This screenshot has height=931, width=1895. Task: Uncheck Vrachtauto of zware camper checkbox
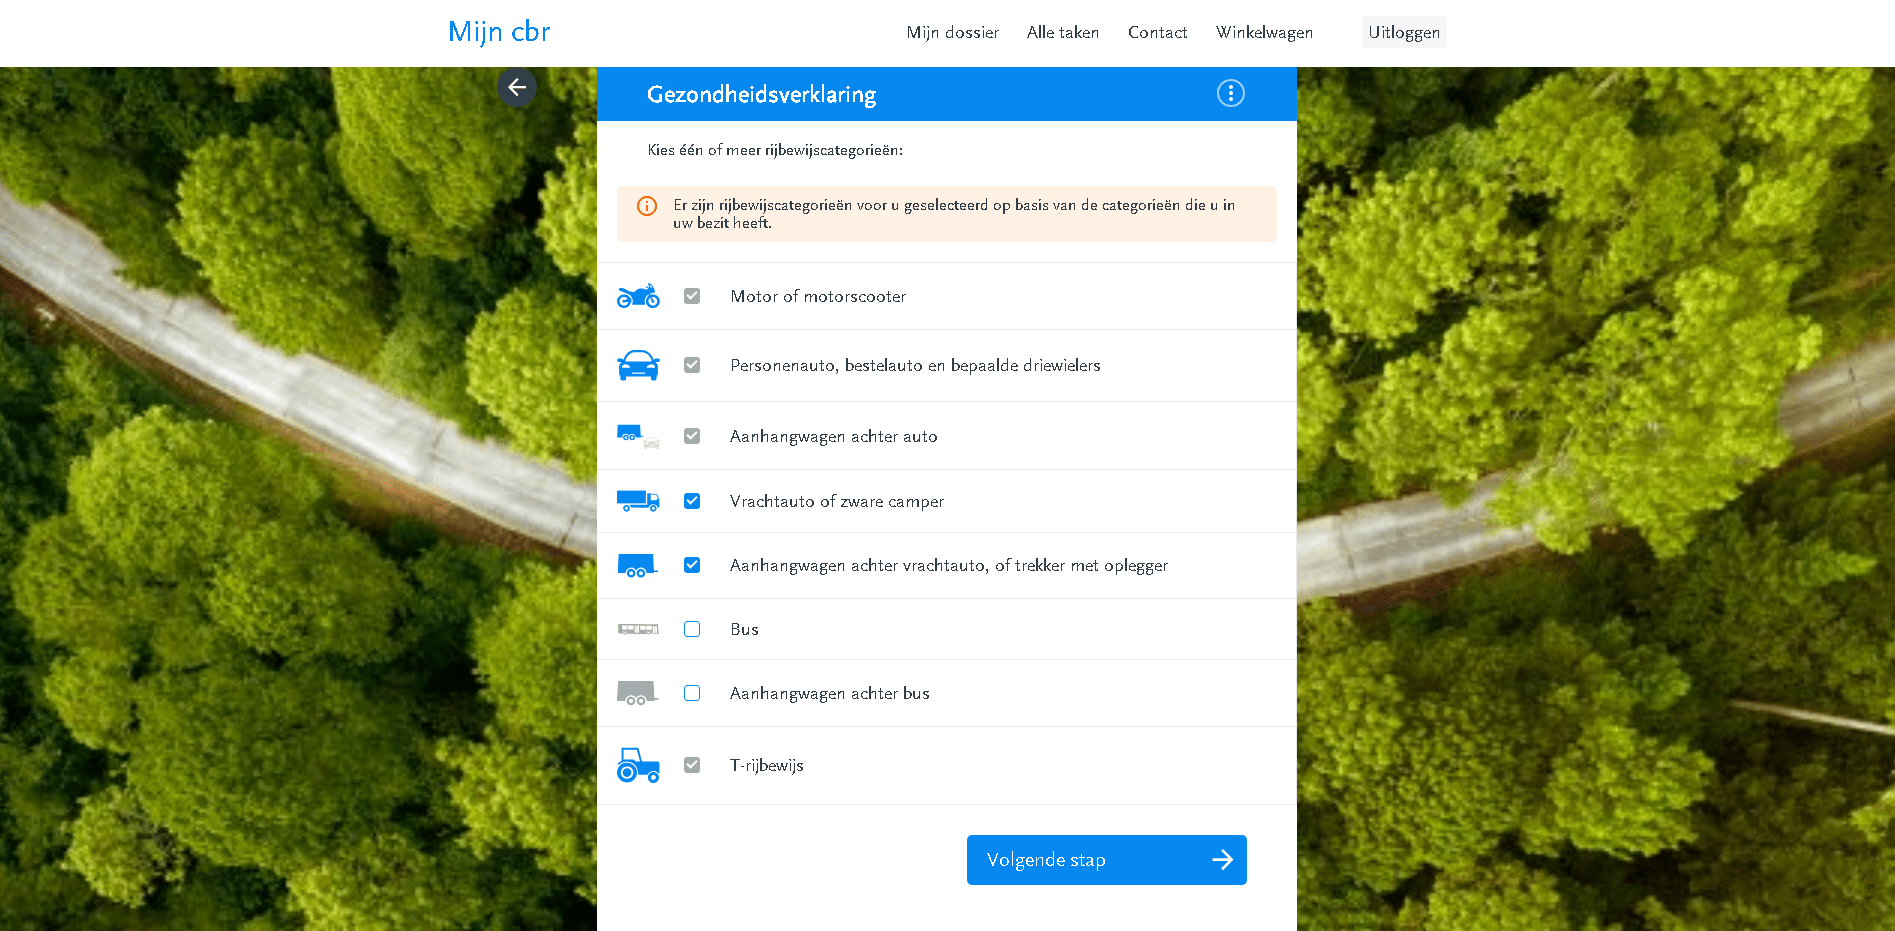692,501
